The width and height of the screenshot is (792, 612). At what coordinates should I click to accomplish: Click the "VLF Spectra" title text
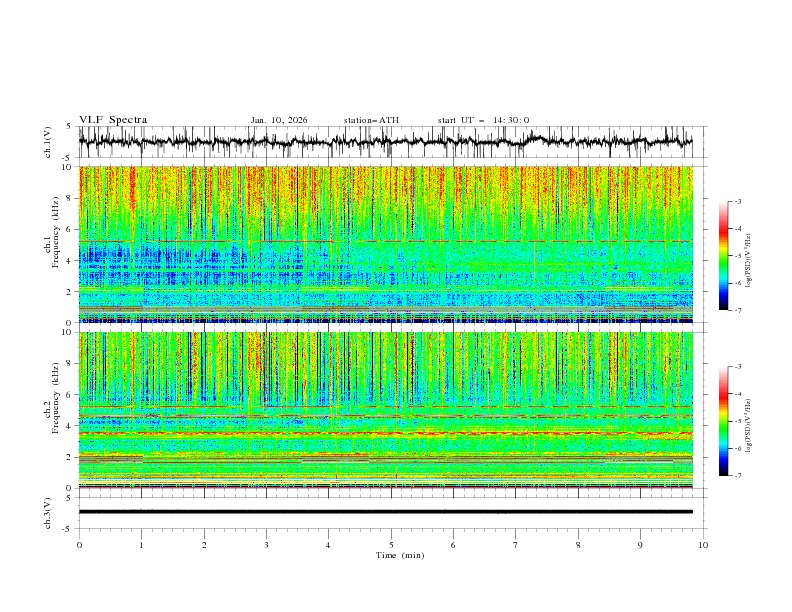(113, 120)
